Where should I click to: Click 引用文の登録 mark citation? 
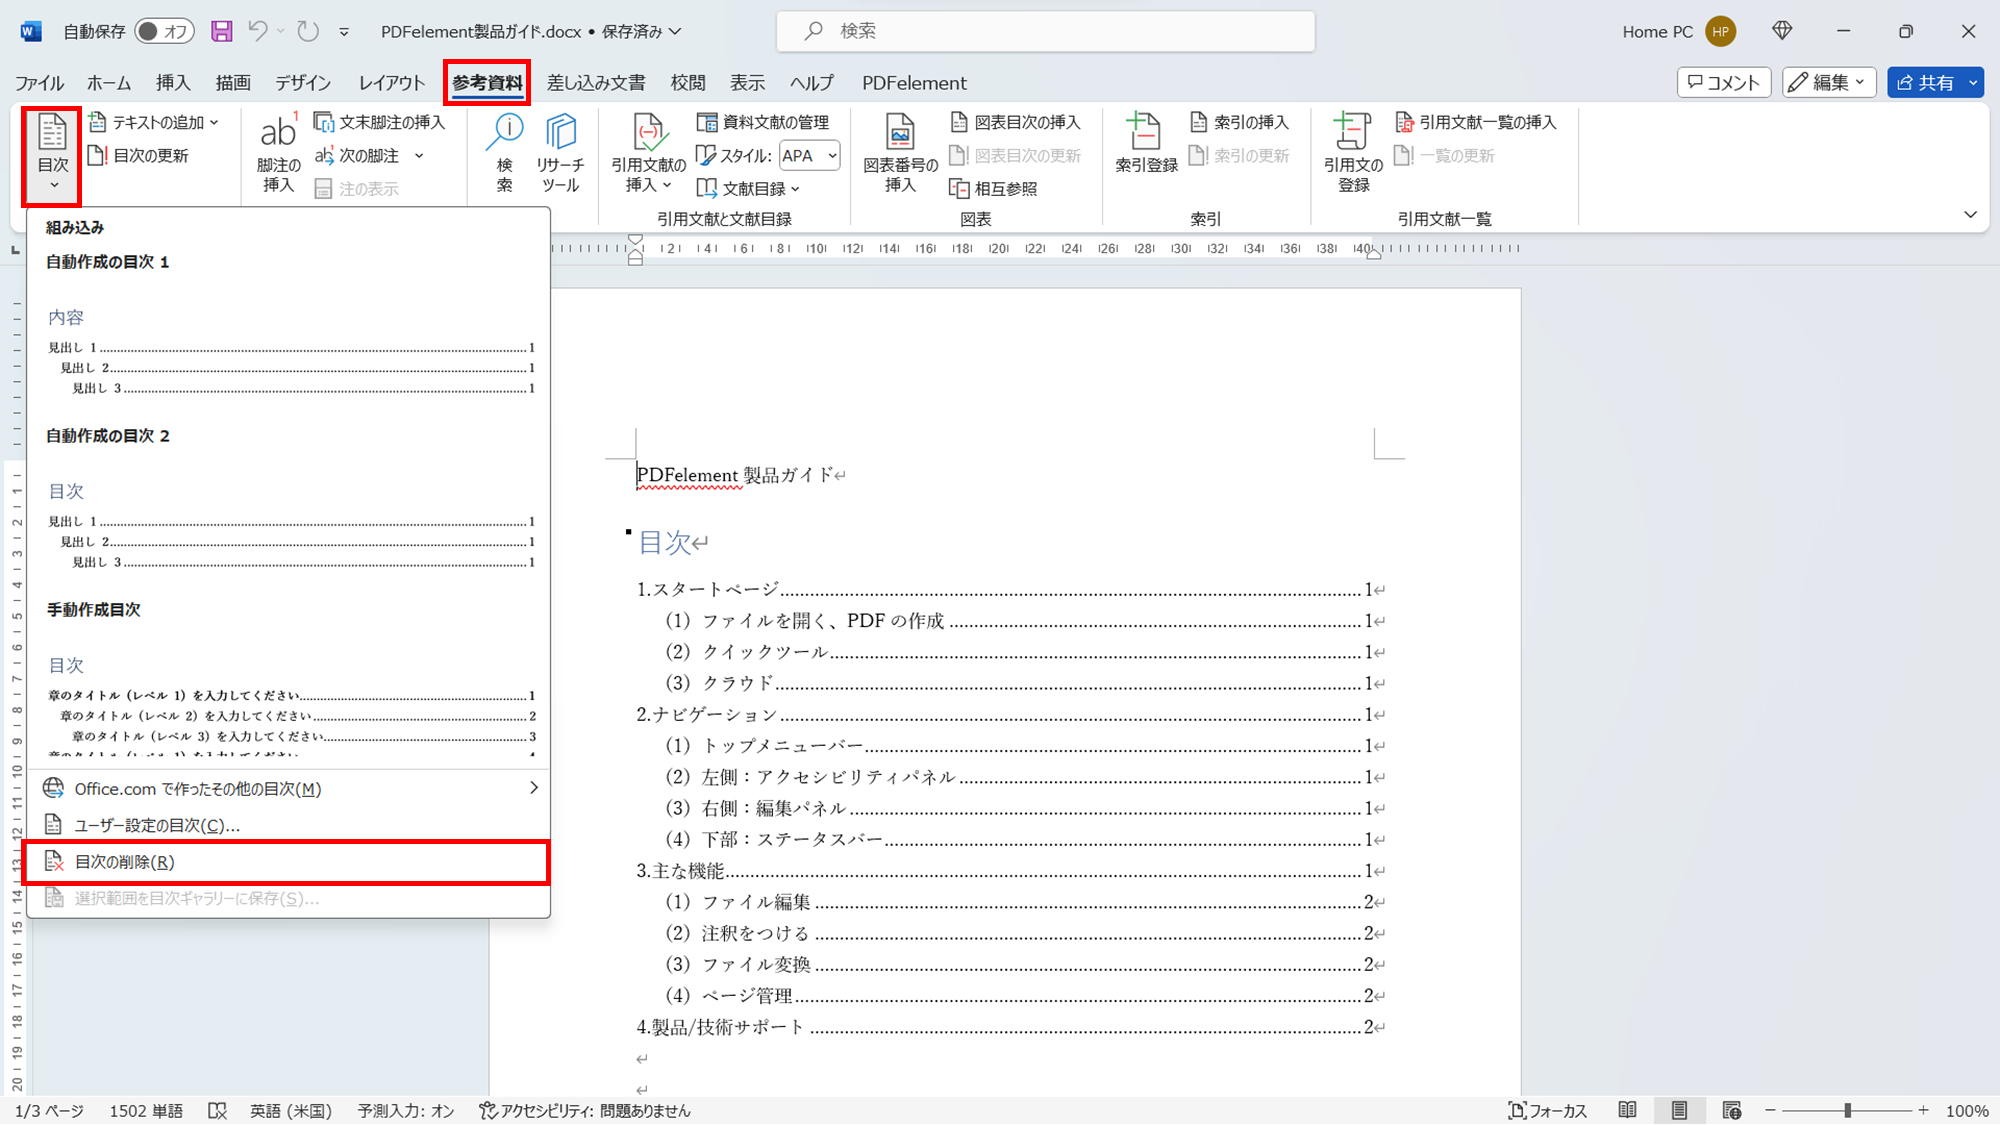pos(1353,153)
